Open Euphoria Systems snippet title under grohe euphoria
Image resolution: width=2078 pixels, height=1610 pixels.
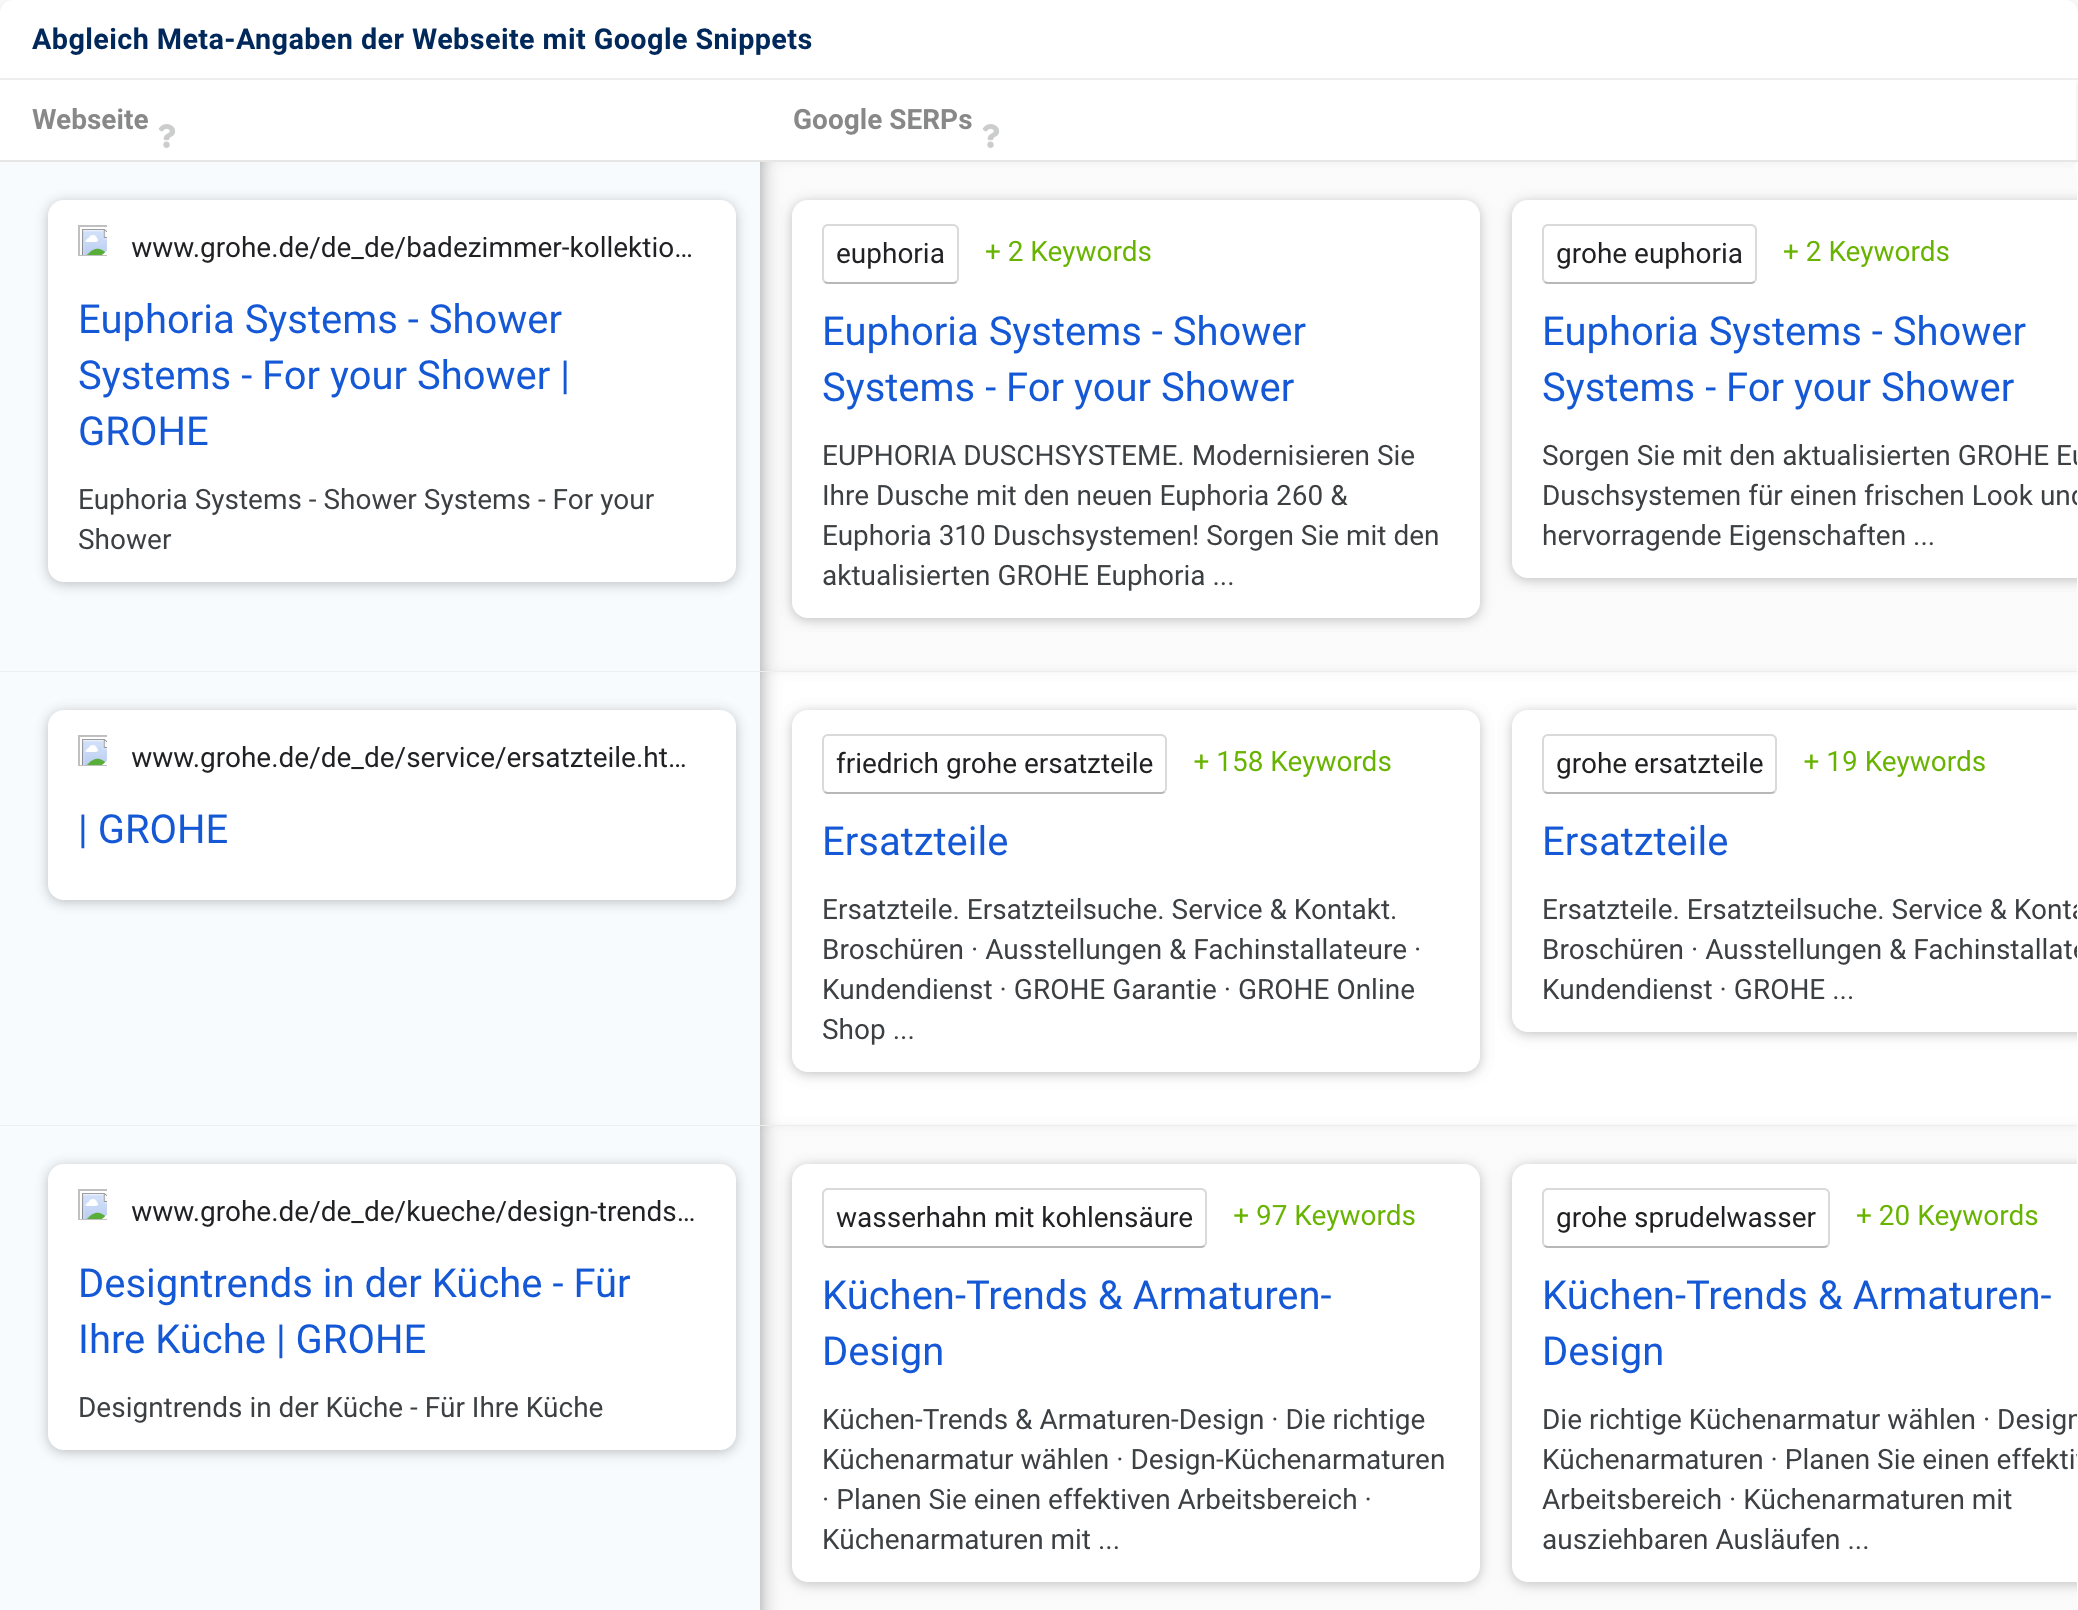(x=1784, y=360)
